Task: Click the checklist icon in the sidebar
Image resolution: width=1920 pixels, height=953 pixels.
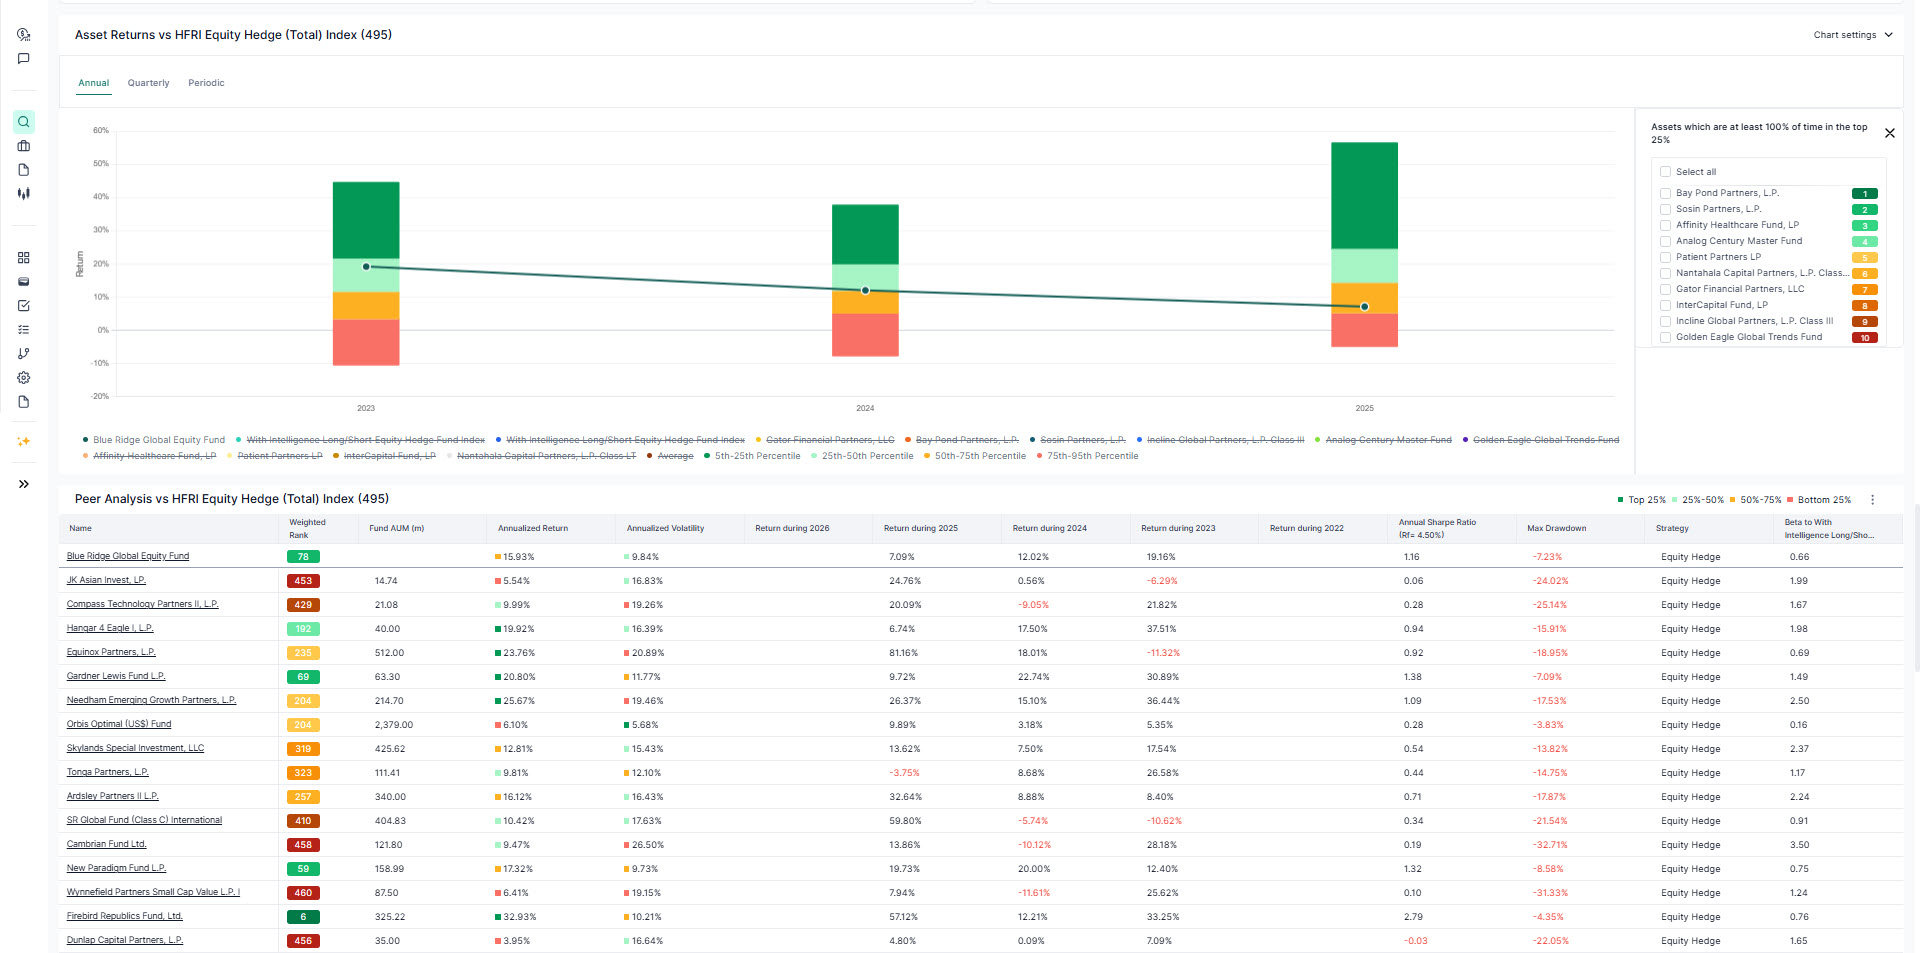Action: pos(23,329)
